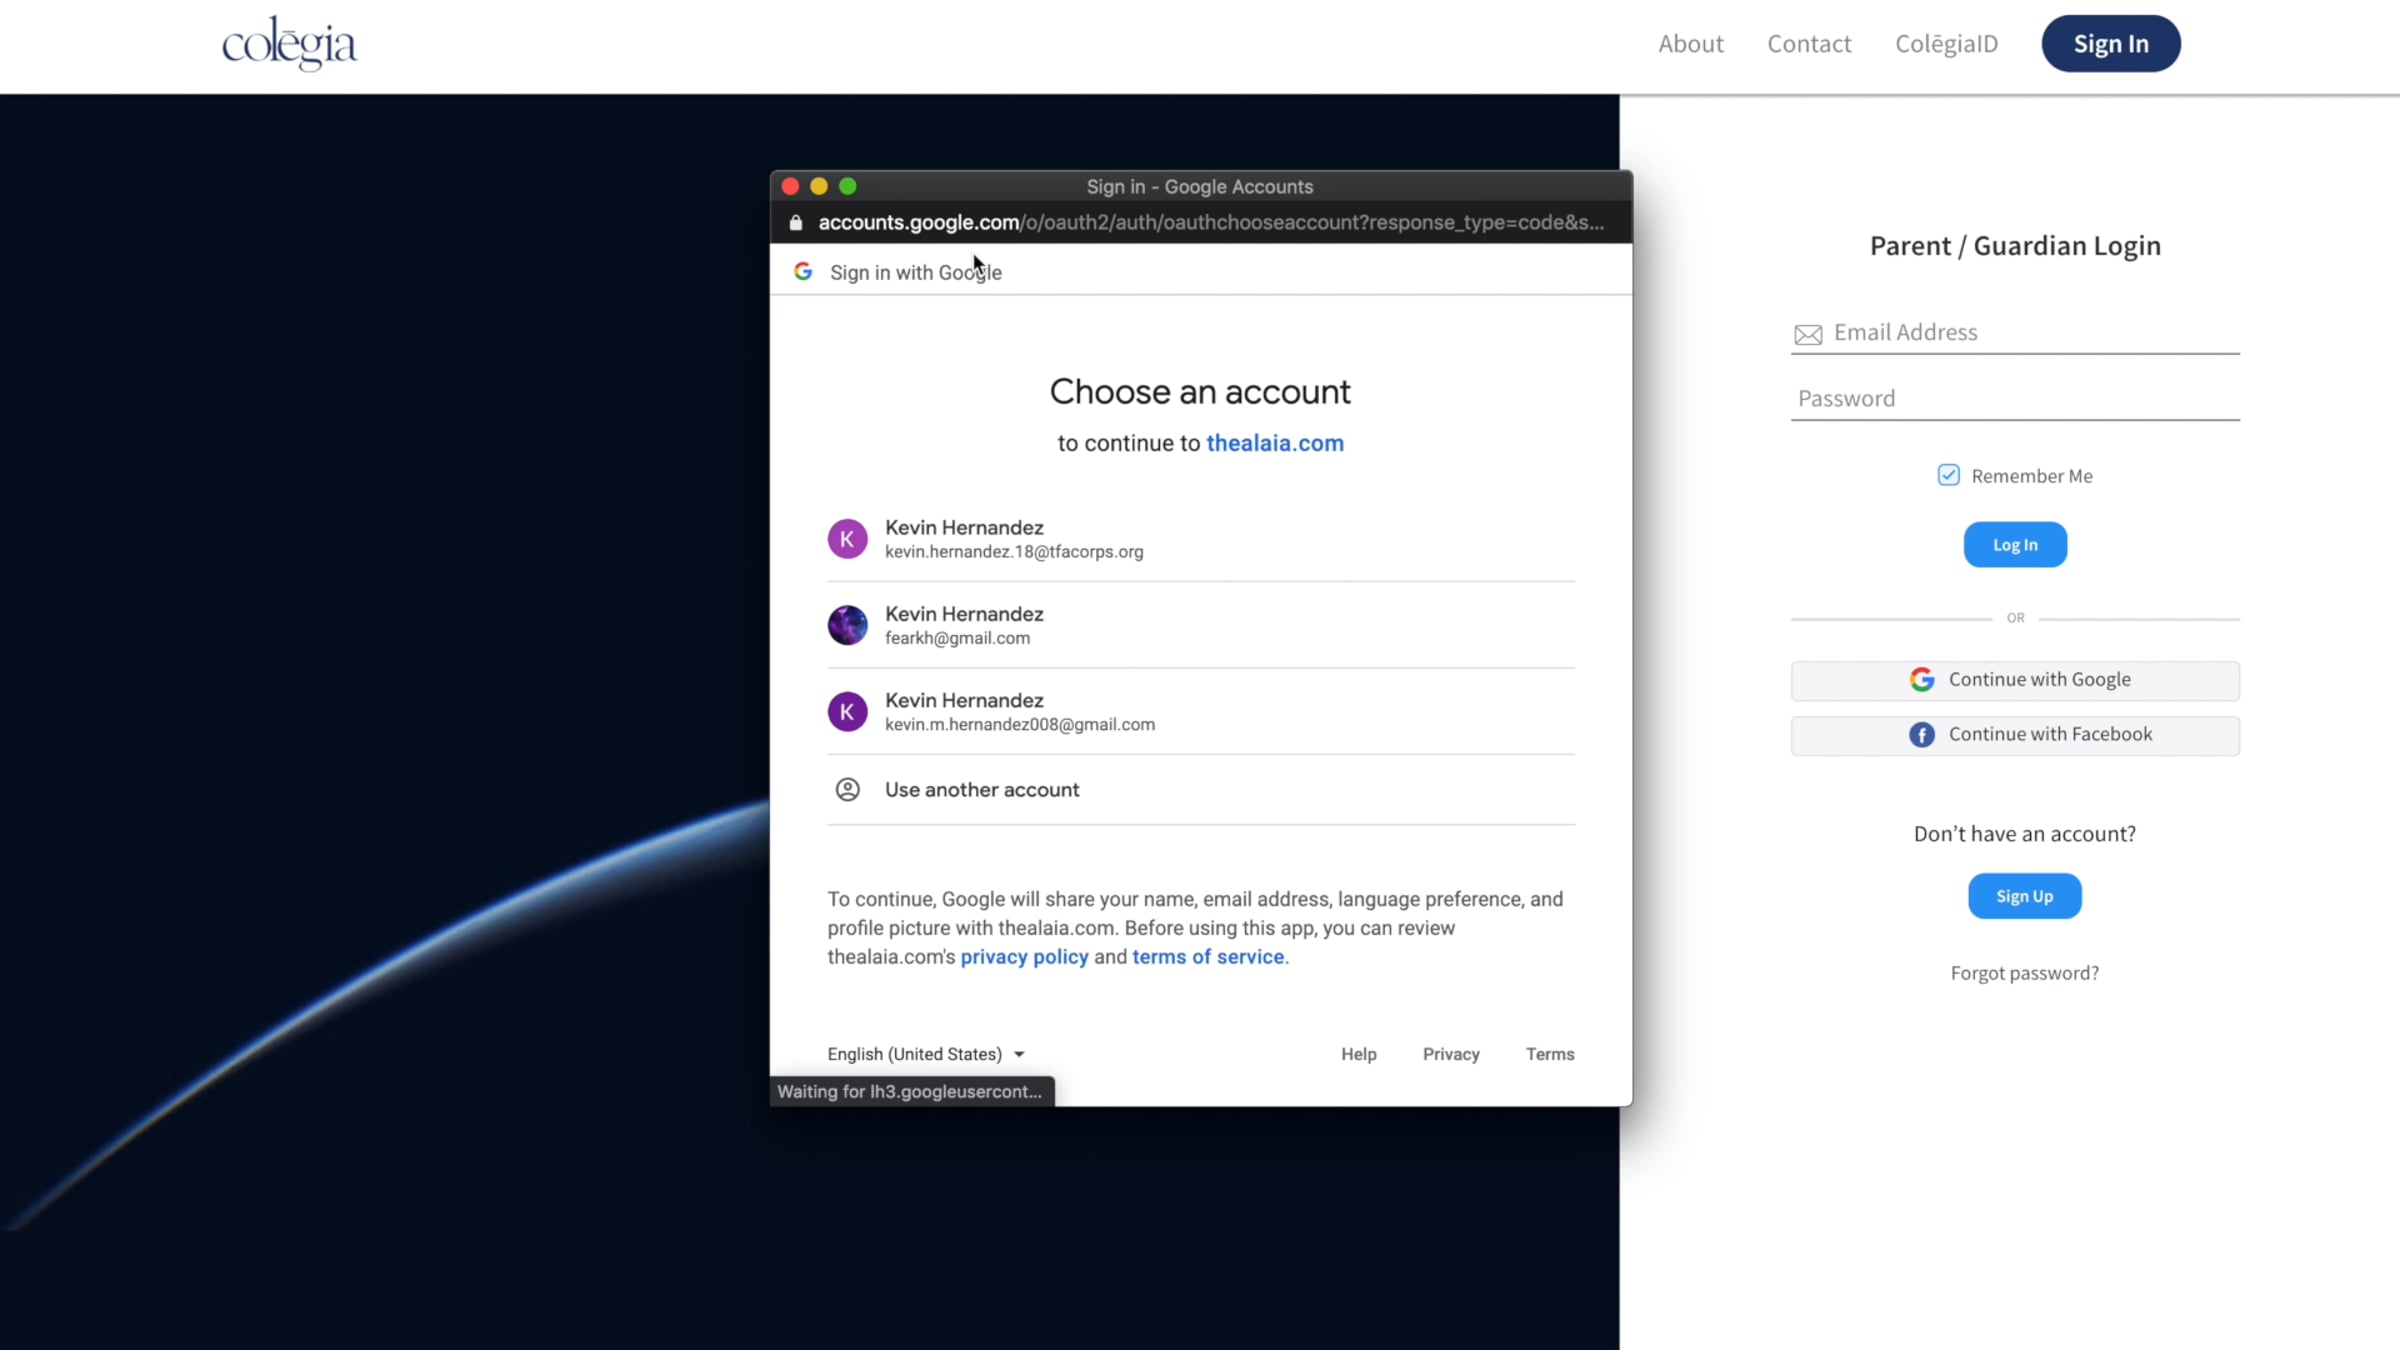Choose Continue with Google
Screen dimensions: 2400x1350
pos(2015,680)
